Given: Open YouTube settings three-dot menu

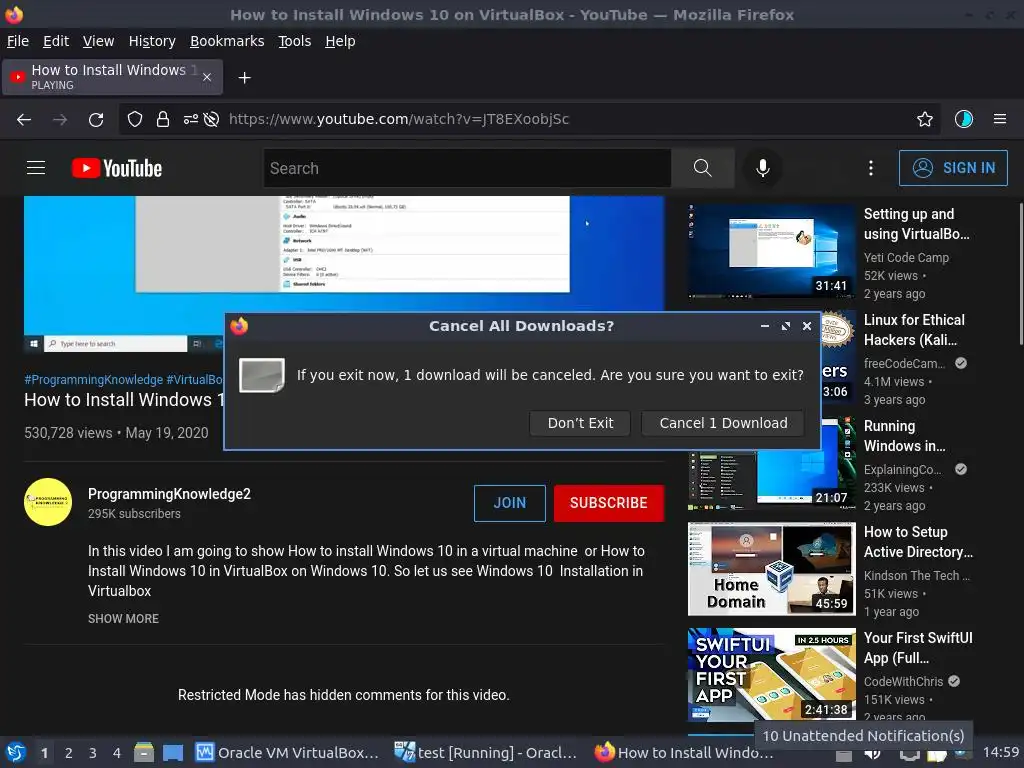Looking at the screenshot, I should pos(871,168).
